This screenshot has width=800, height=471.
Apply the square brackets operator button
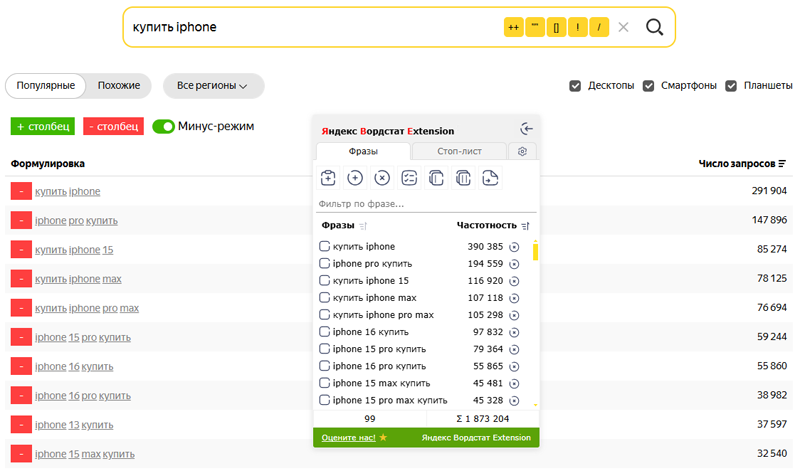click(x=556, y=27)
